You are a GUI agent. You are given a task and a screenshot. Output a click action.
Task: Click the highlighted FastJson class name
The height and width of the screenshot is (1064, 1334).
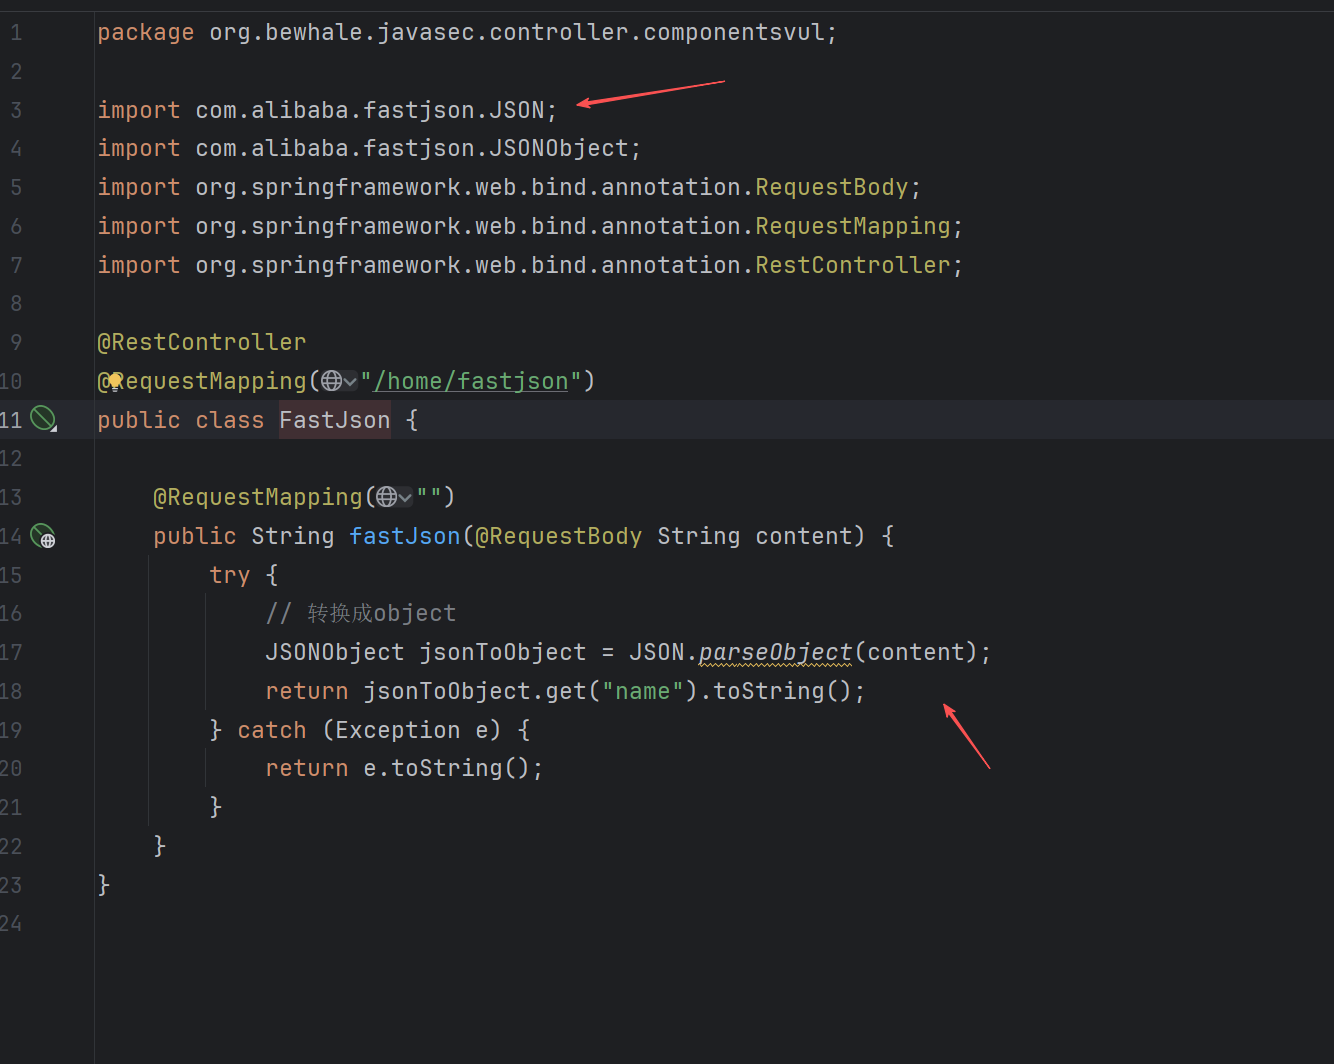pos(334,420)
